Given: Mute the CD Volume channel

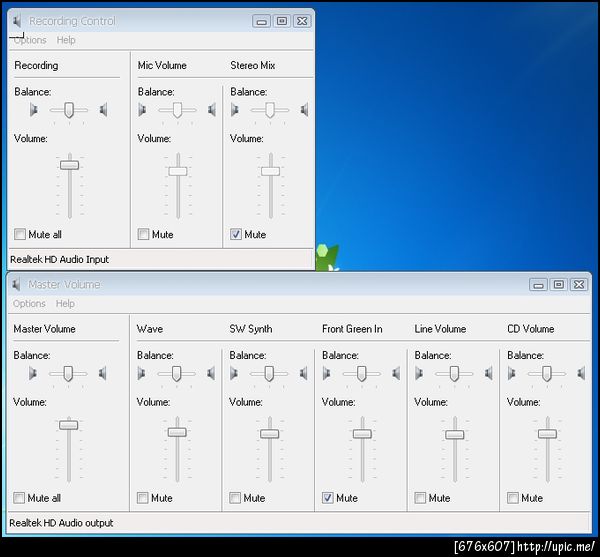Looking at the screenshot, I should click(x=513, y=498).
